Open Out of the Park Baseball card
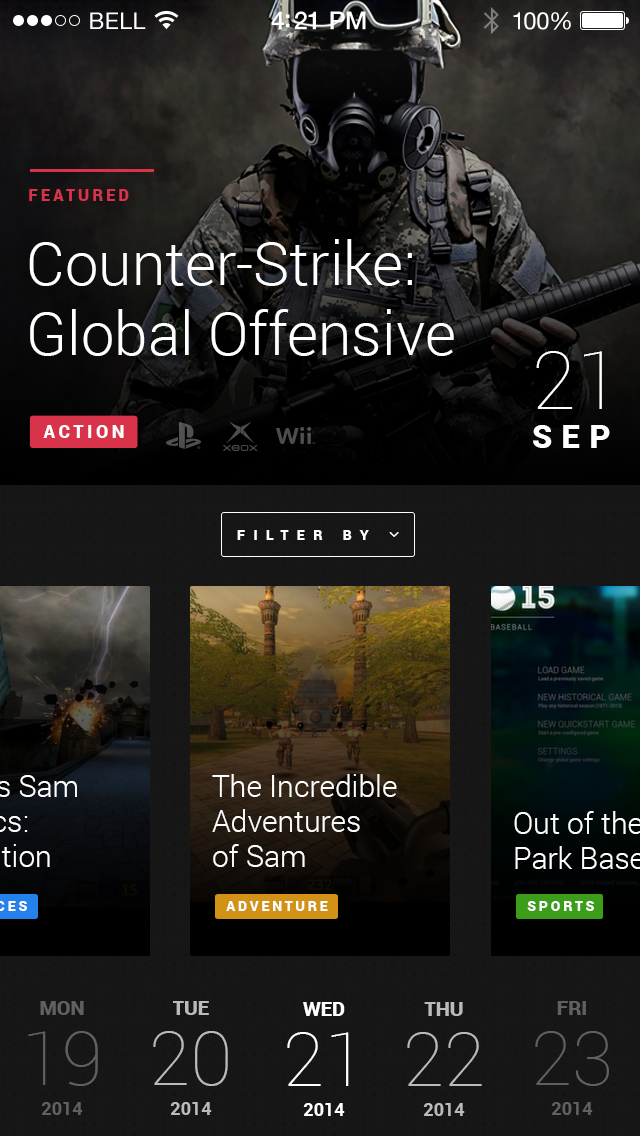This screenshot has width=640, height=1136. coord(565,771)
